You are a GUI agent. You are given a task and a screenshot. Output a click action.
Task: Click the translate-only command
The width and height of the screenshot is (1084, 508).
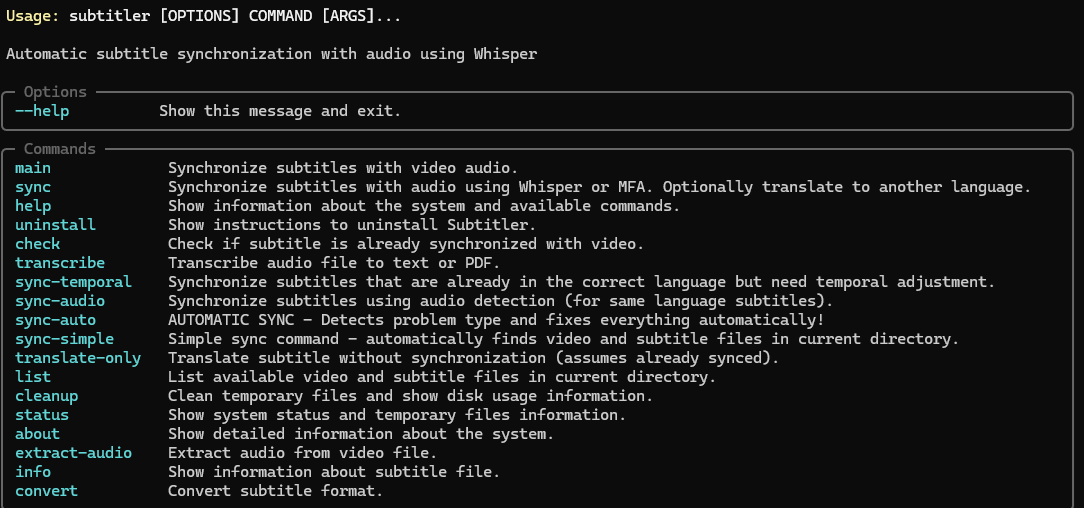coord(78,358)
